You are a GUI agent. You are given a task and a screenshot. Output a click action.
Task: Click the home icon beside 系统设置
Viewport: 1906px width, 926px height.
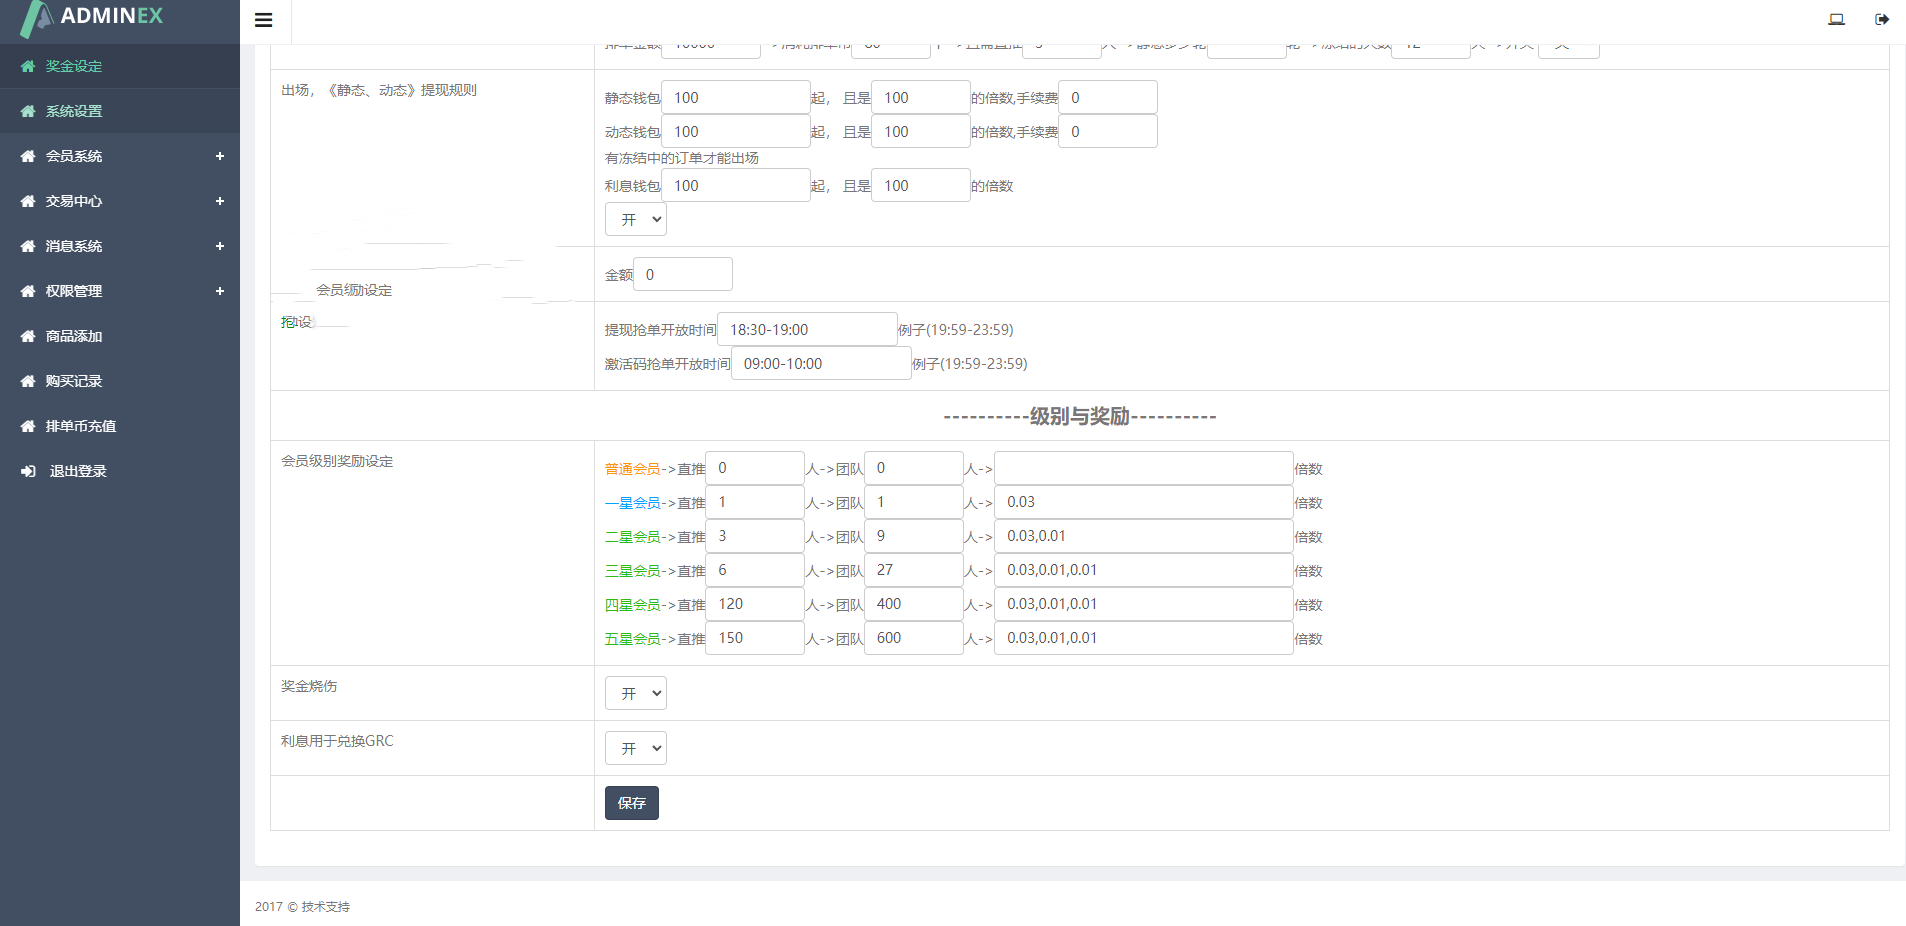tap(28, 112)
